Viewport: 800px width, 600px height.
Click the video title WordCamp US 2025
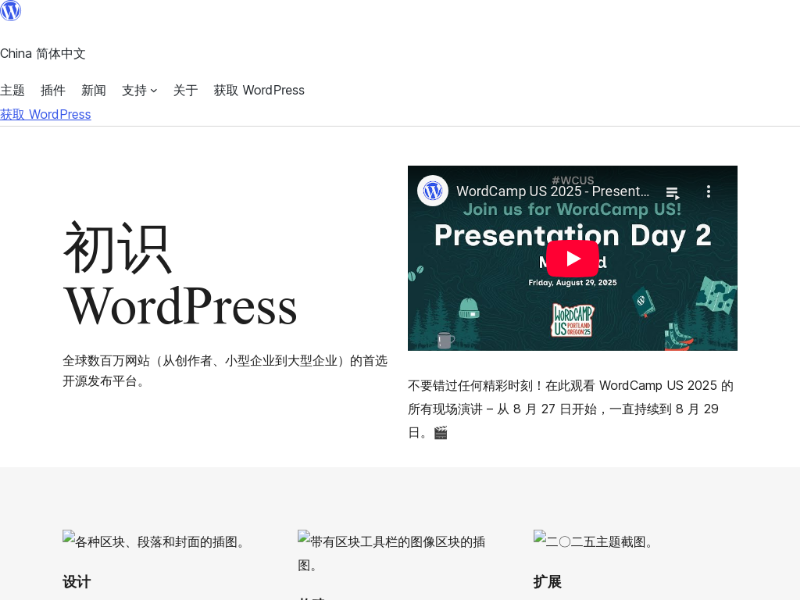pos(552,191)
